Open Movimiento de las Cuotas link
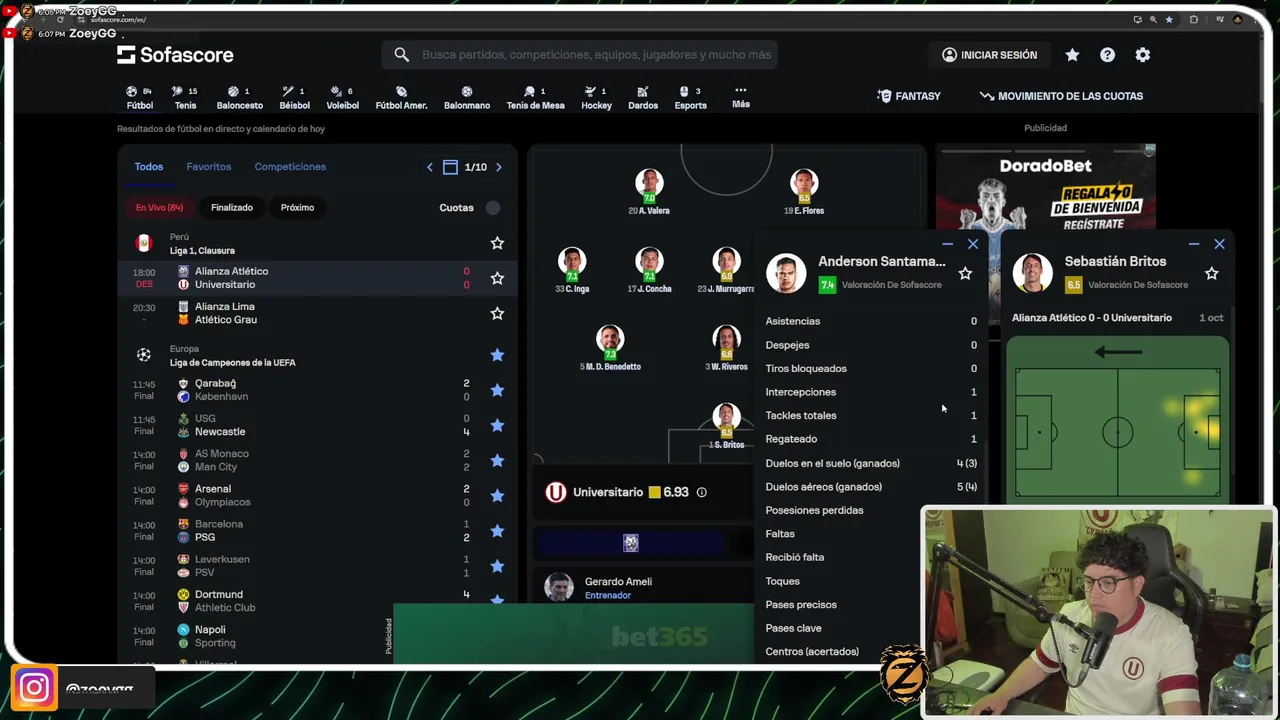1280x720 pixels. click(1061, 96)
